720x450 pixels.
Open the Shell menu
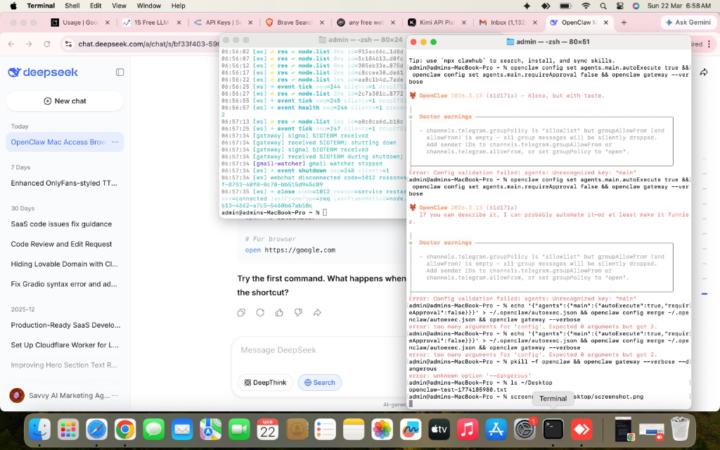click(72, 6)
